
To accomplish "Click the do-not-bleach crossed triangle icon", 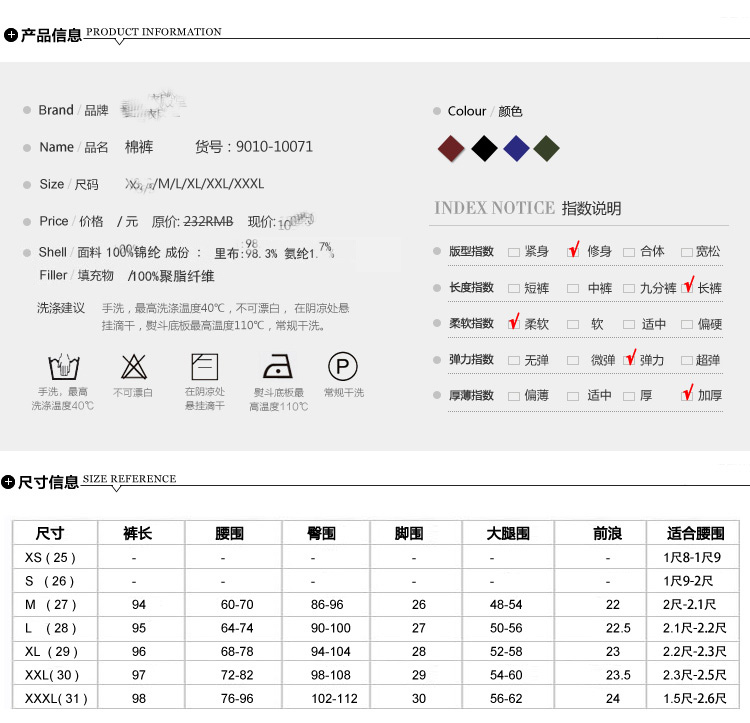I will point(134,367).
